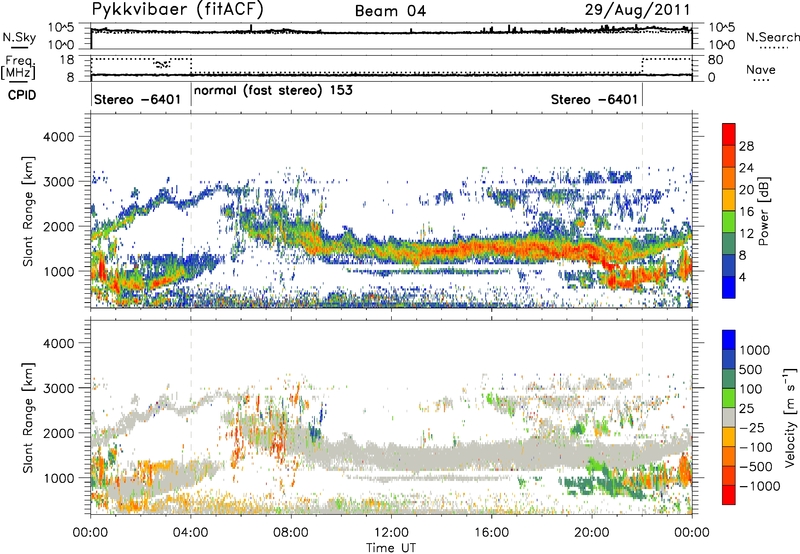Click the Pykkvibaer (fitACF) title text
Image resolution: width=800 pixels, height=554 pixels.
[178, 10]
